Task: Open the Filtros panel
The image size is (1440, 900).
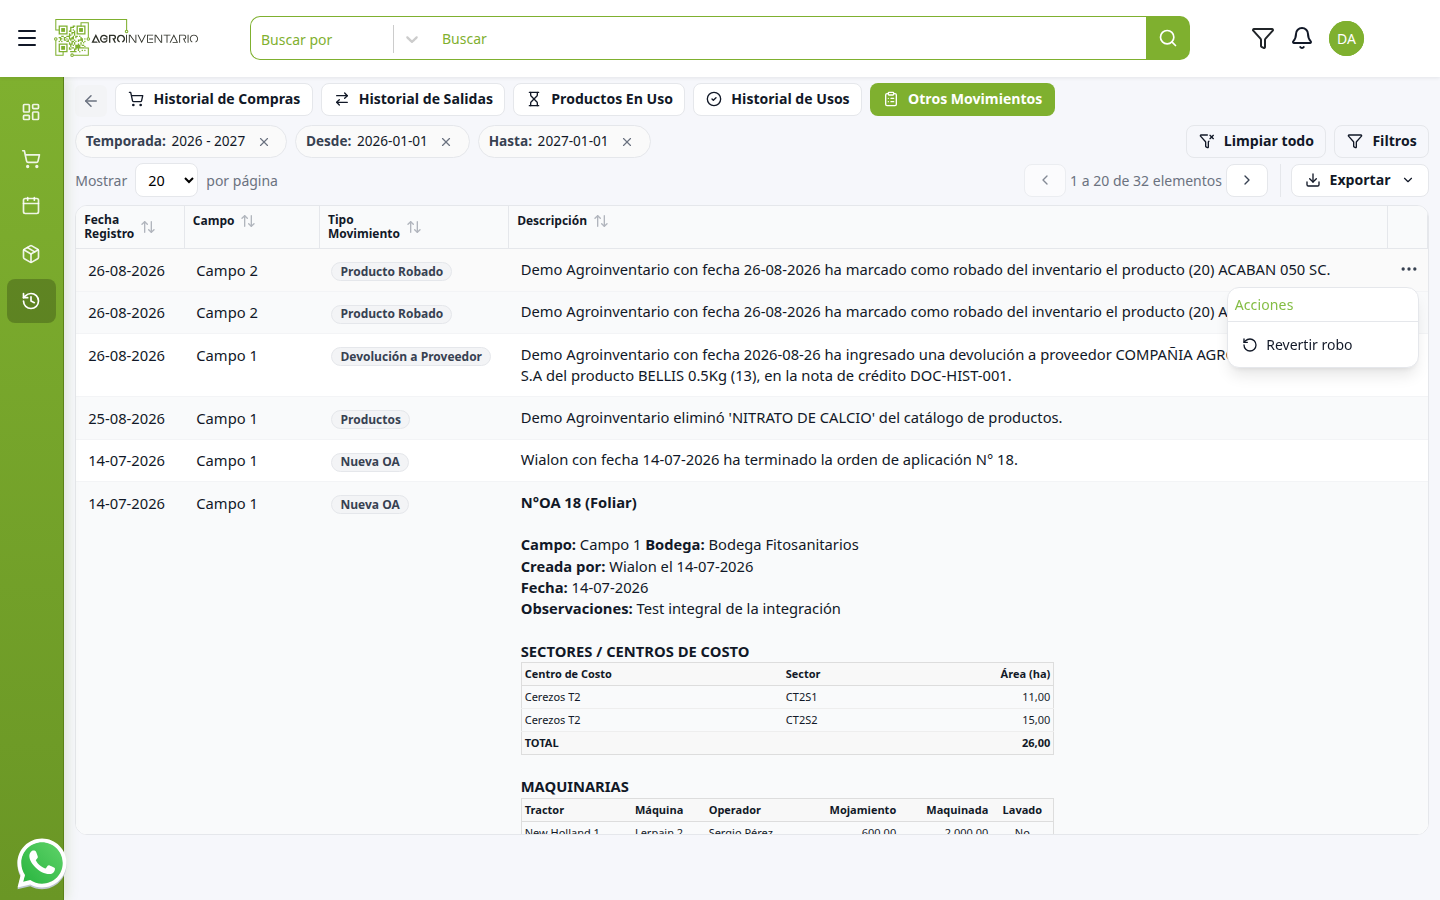Action: (x=1381, y=141)
